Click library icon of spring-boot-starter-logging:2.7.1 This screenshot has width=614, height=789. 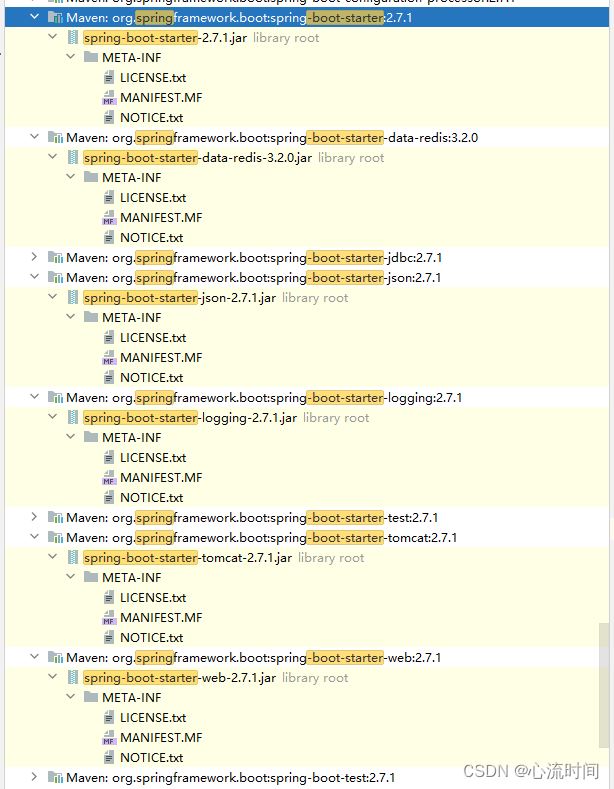(55, 398)
